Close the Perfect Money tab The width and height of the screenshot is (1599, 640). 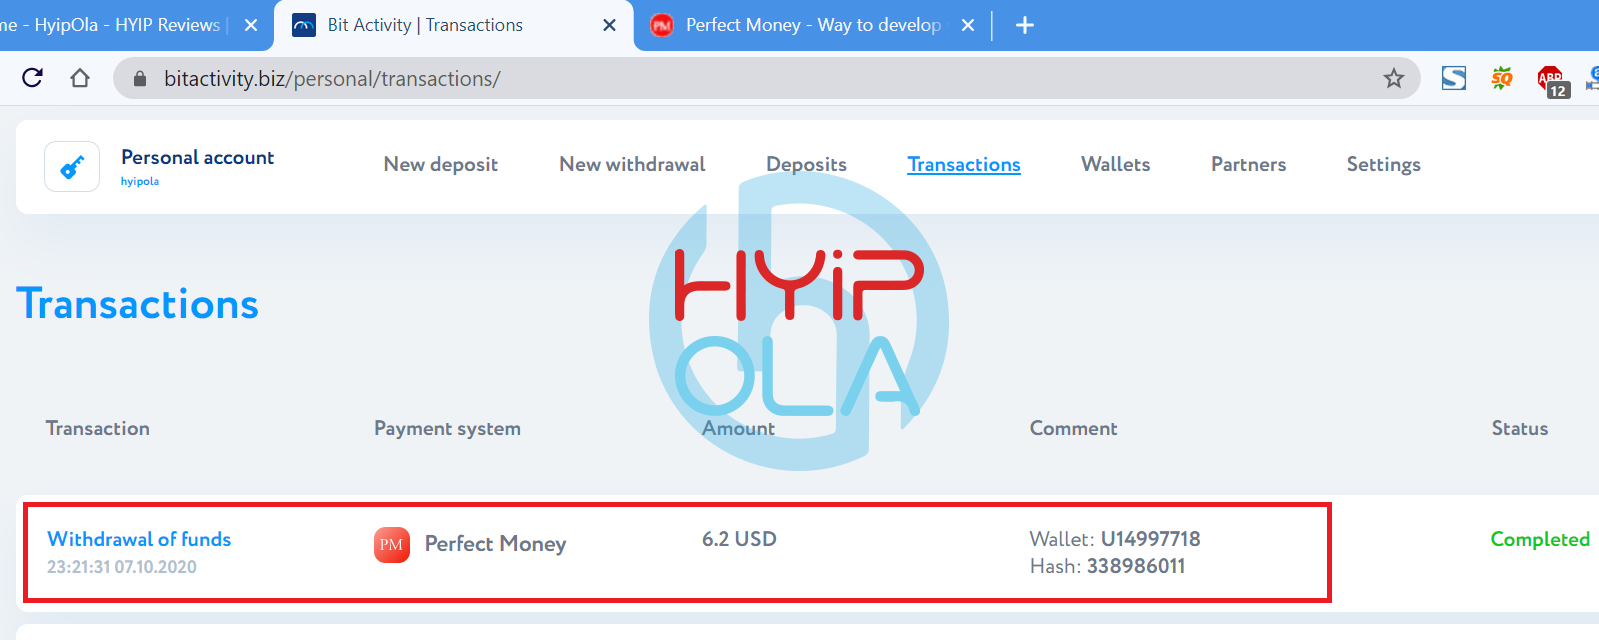tap(968, 25)
